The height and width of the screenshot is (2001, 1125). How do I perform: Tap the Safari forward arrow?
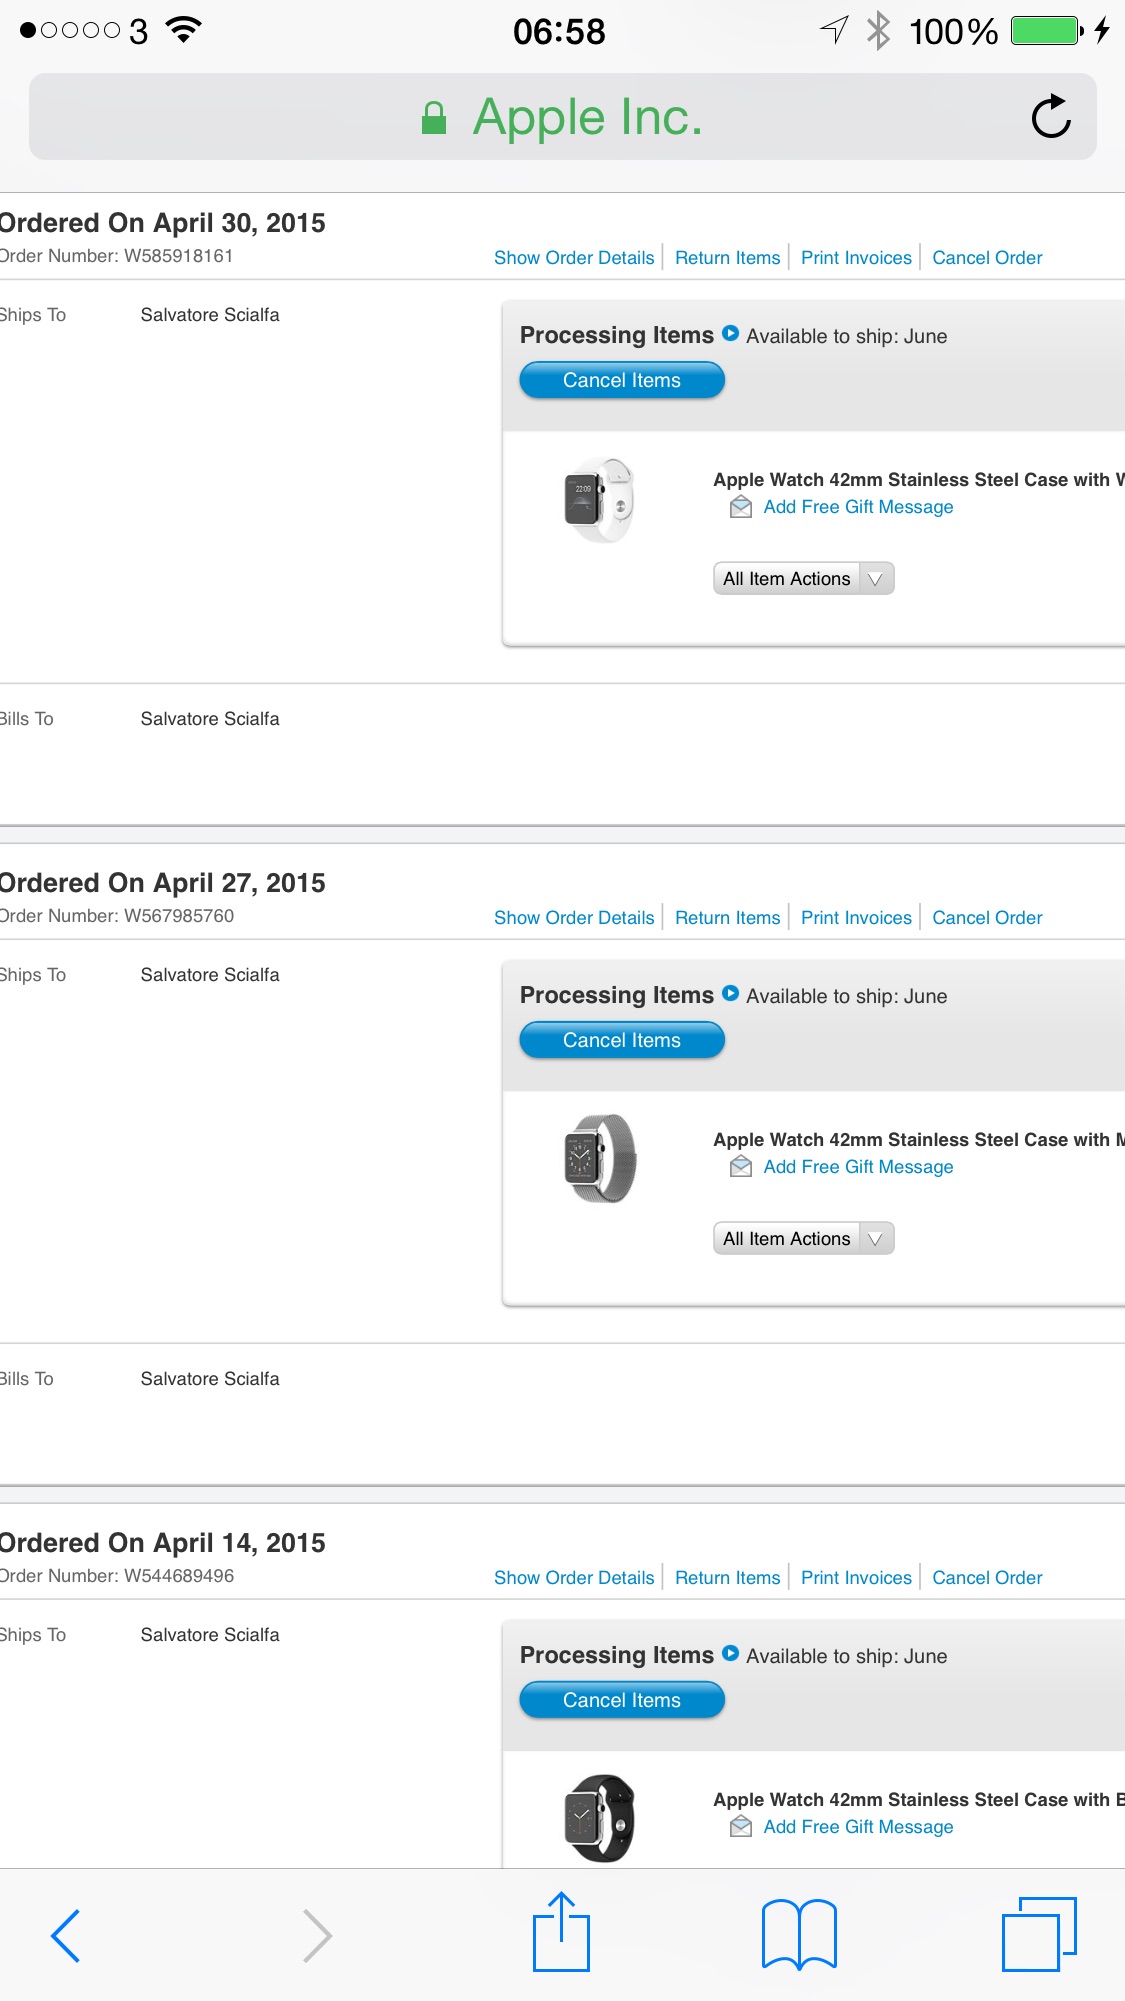click(x=317, y=1935)
